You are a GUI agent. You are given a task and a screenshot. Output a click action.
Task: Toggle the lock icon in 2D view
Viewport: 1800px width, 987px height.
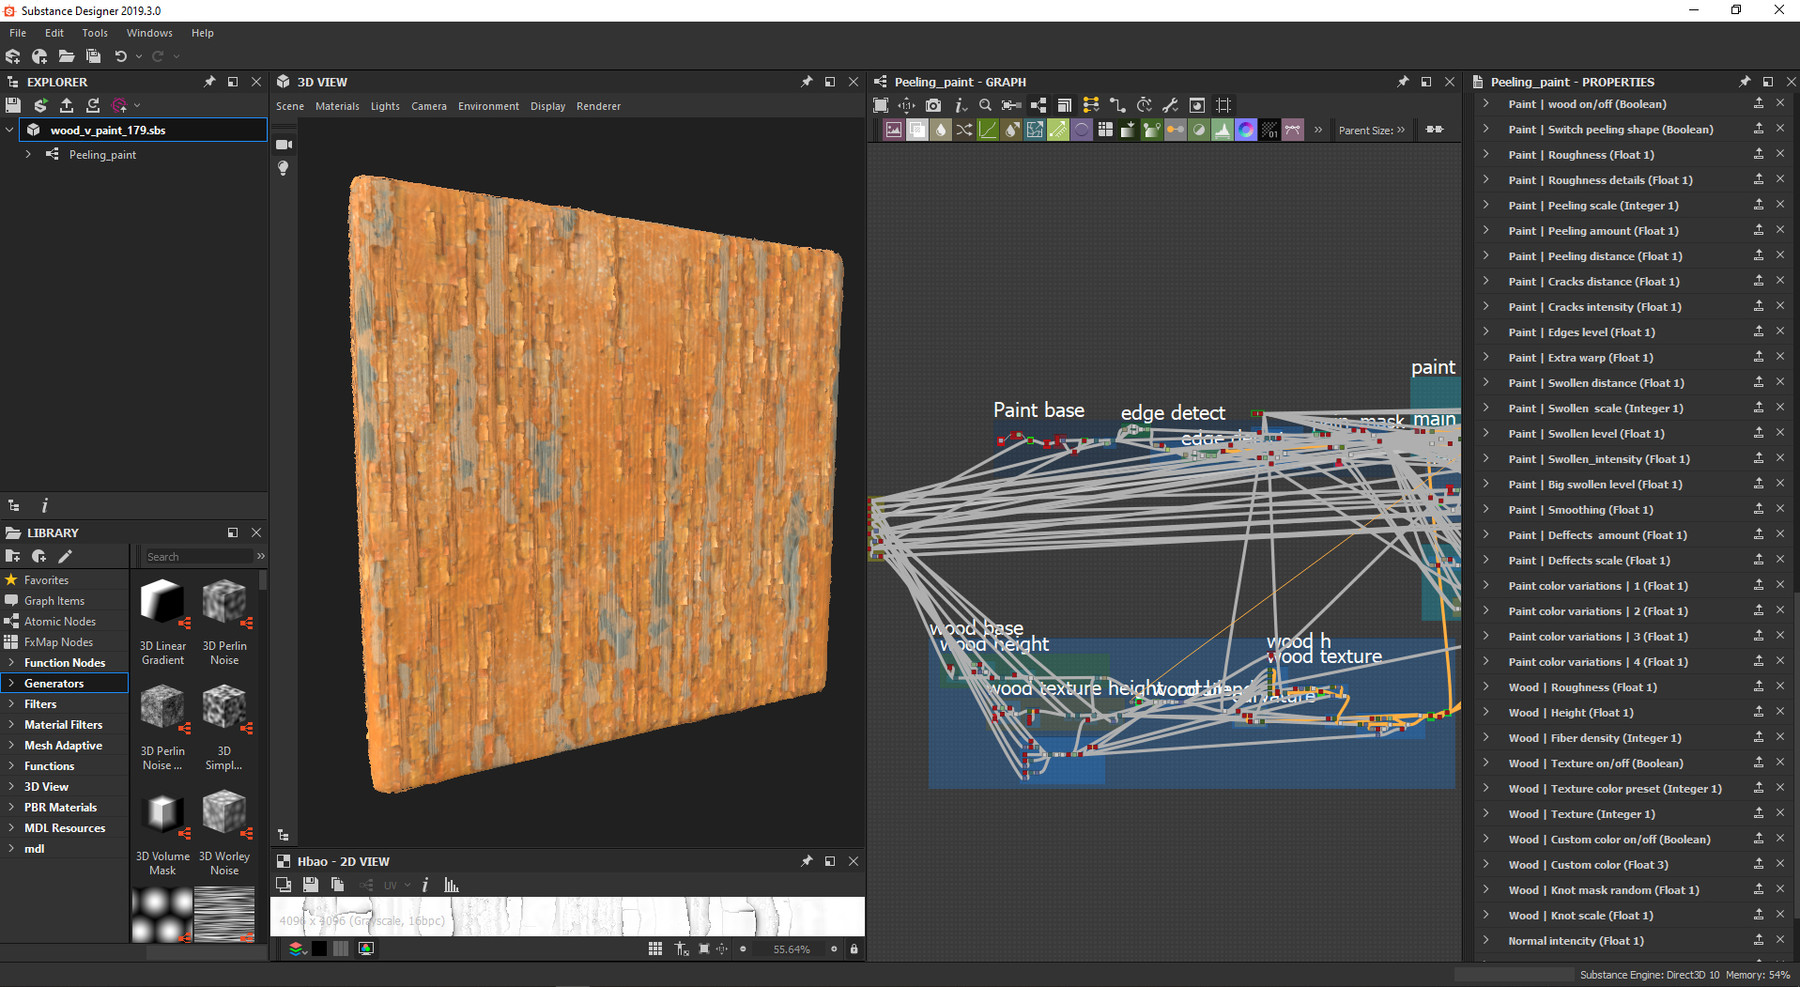pyautogui.click(x=854, y=949)
